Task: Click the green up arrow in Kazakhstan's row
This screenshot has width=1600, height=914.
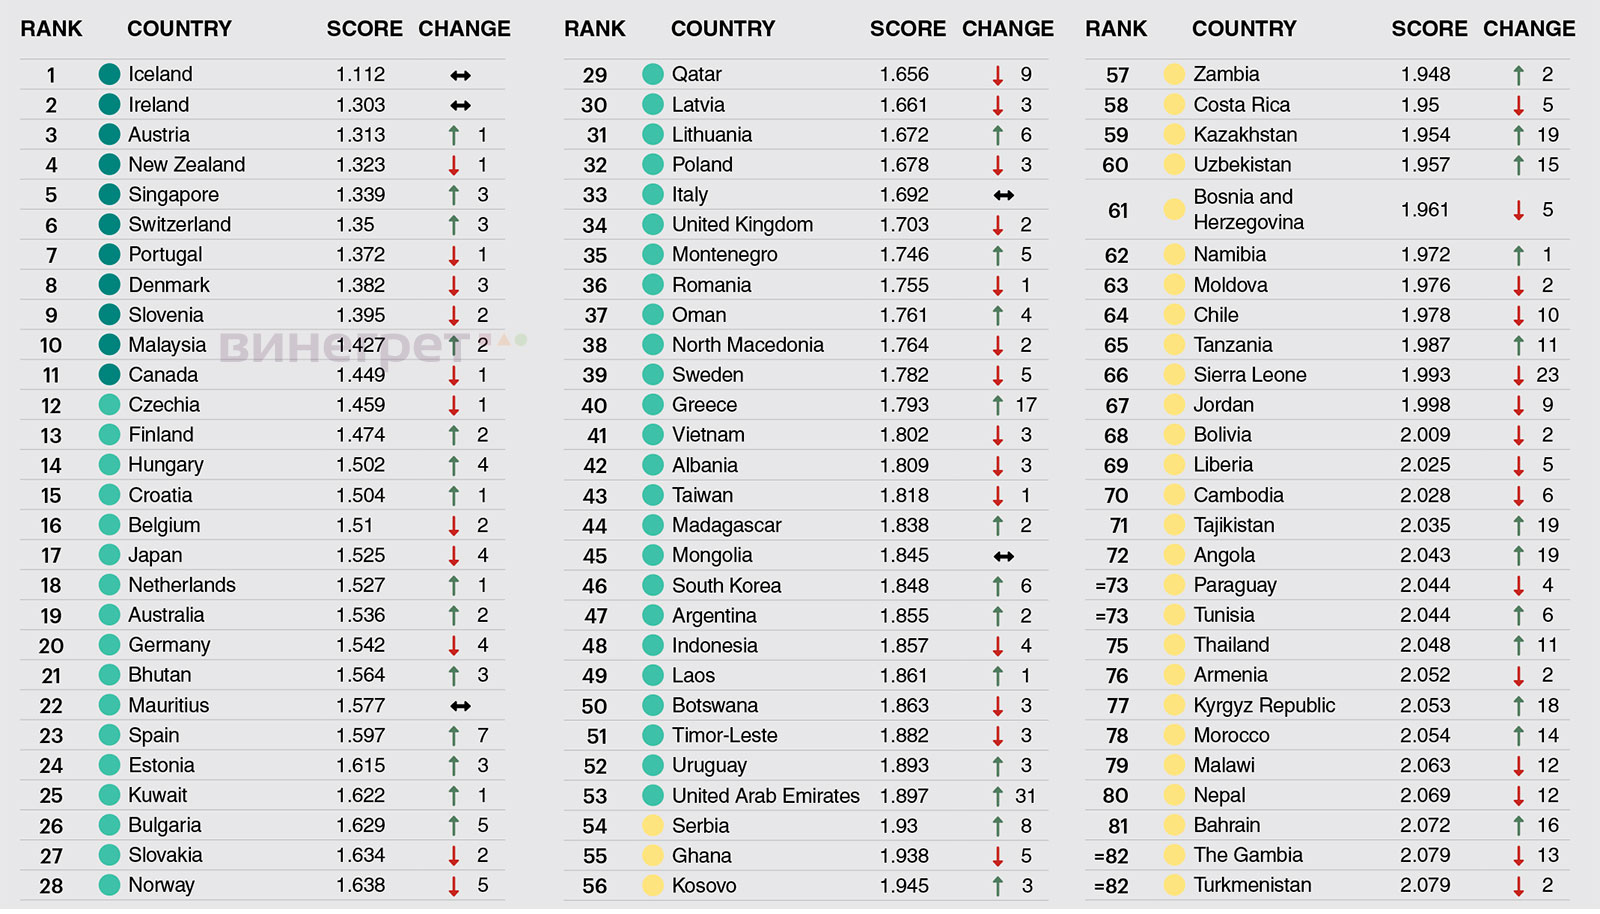Action: (x=1519, y=135)
